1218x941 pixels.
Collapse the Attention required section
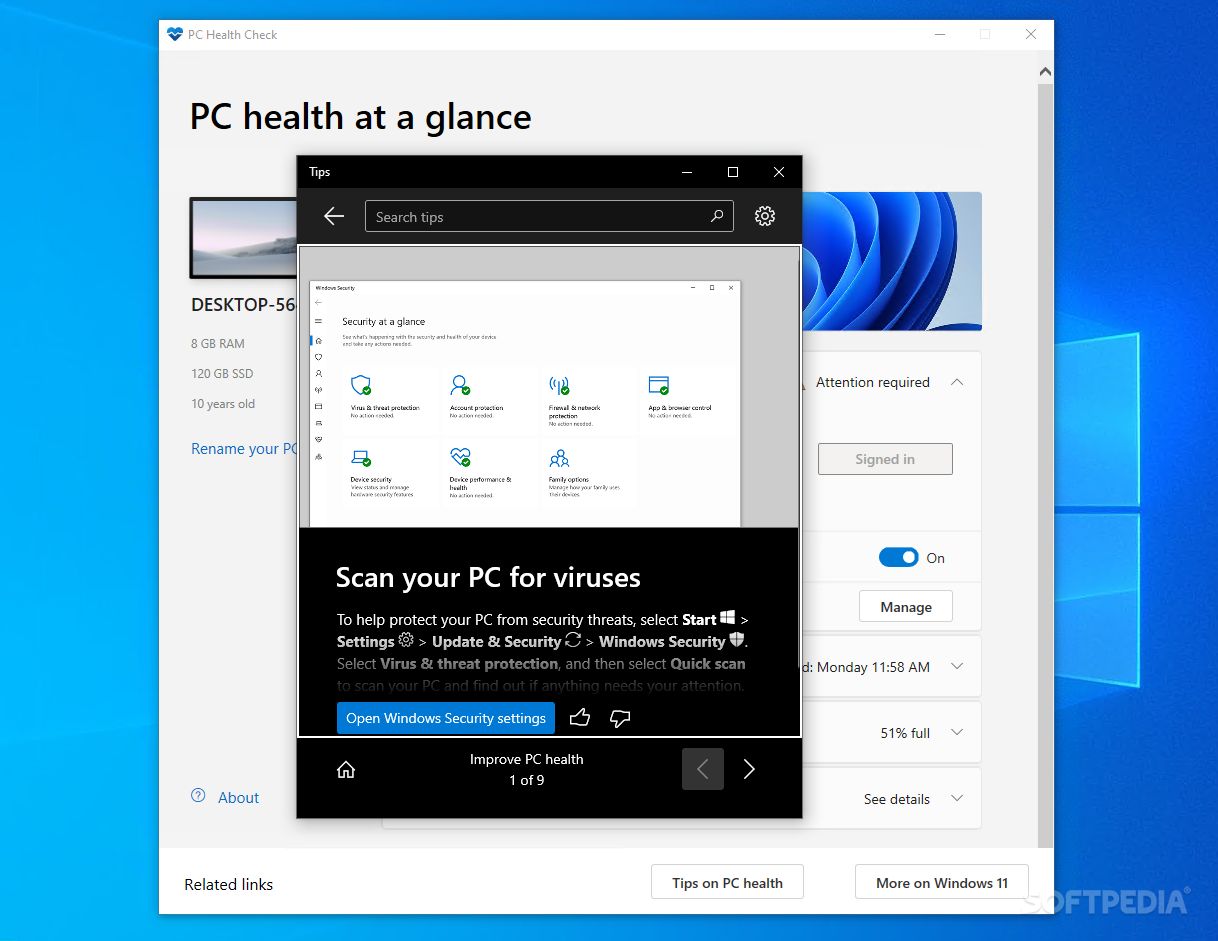coord(957,382)
